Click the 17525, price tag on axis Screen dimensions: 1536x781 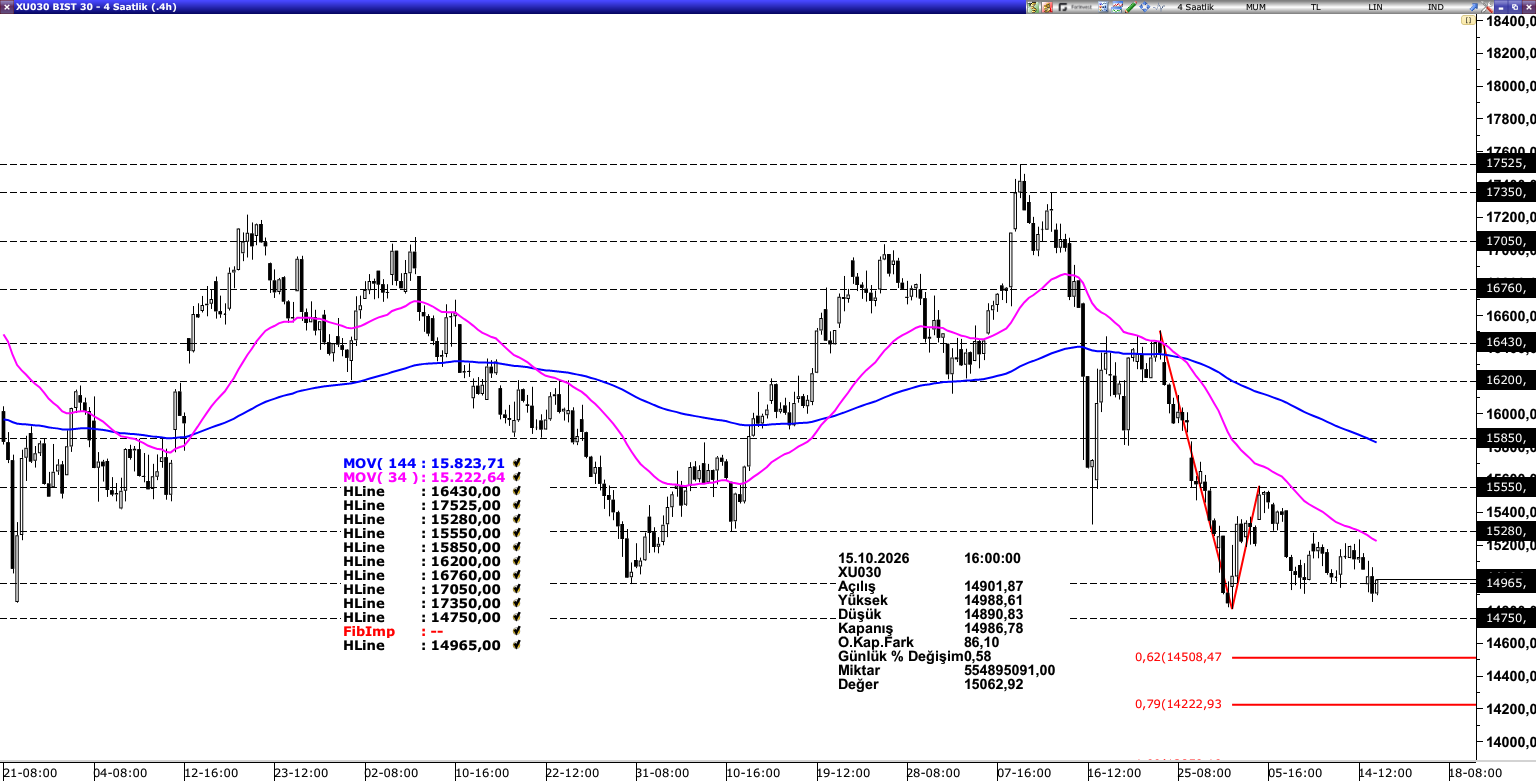[1506, 163]
